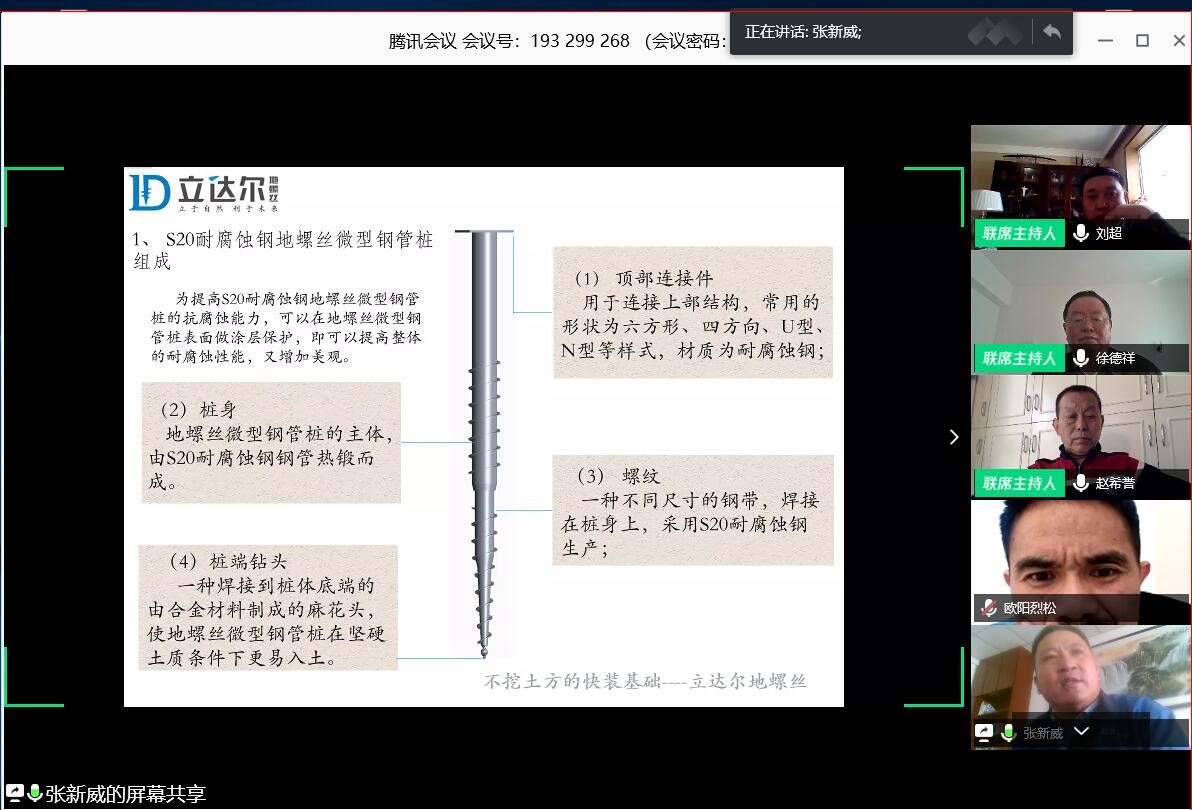The height and width of the screenshot is (810, 1192).
Task: Expand dropdown chevron next to 张新威's name
Action: pyautogui.click(x=1081, y=732)
